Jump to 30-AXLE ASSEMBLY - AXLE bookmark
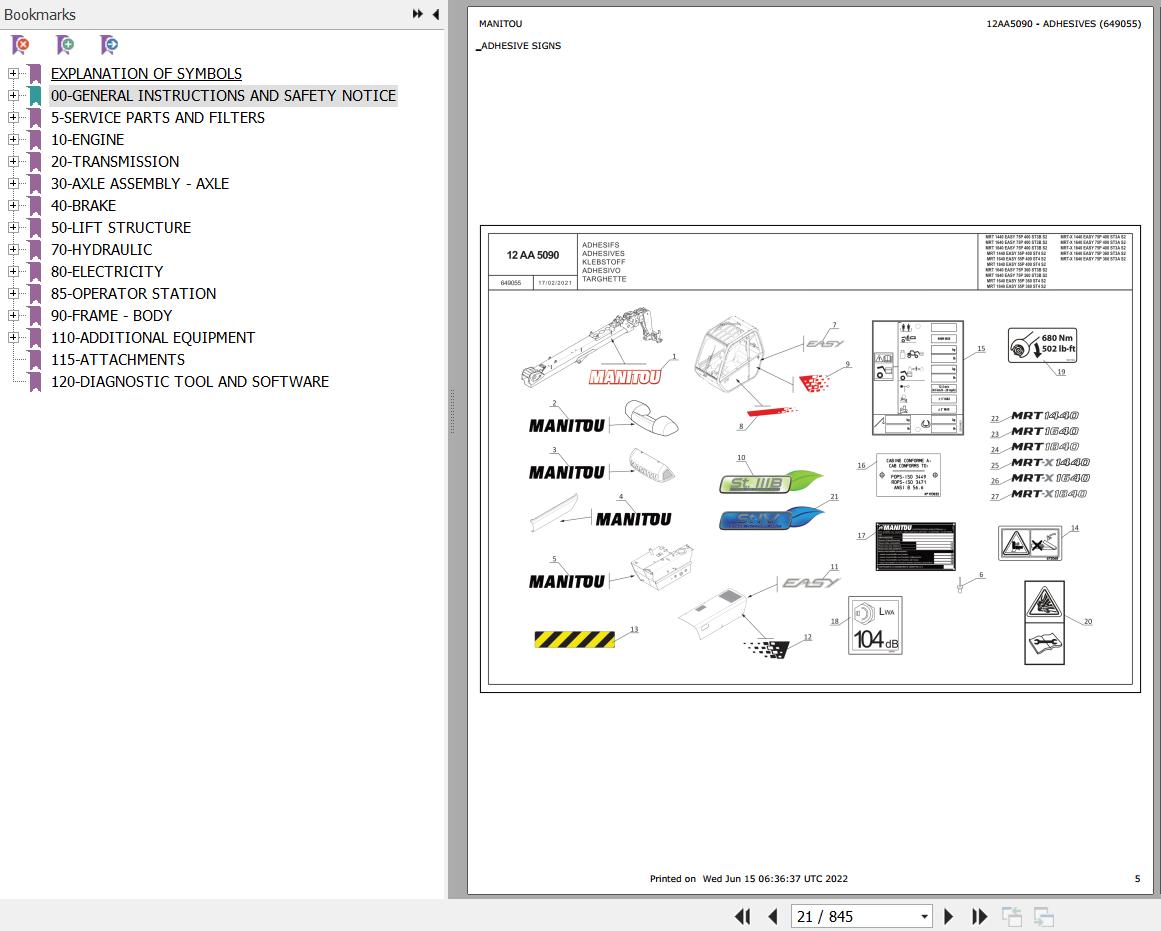Viewport: 1161px width, 931px height. (x=140, y=184)
